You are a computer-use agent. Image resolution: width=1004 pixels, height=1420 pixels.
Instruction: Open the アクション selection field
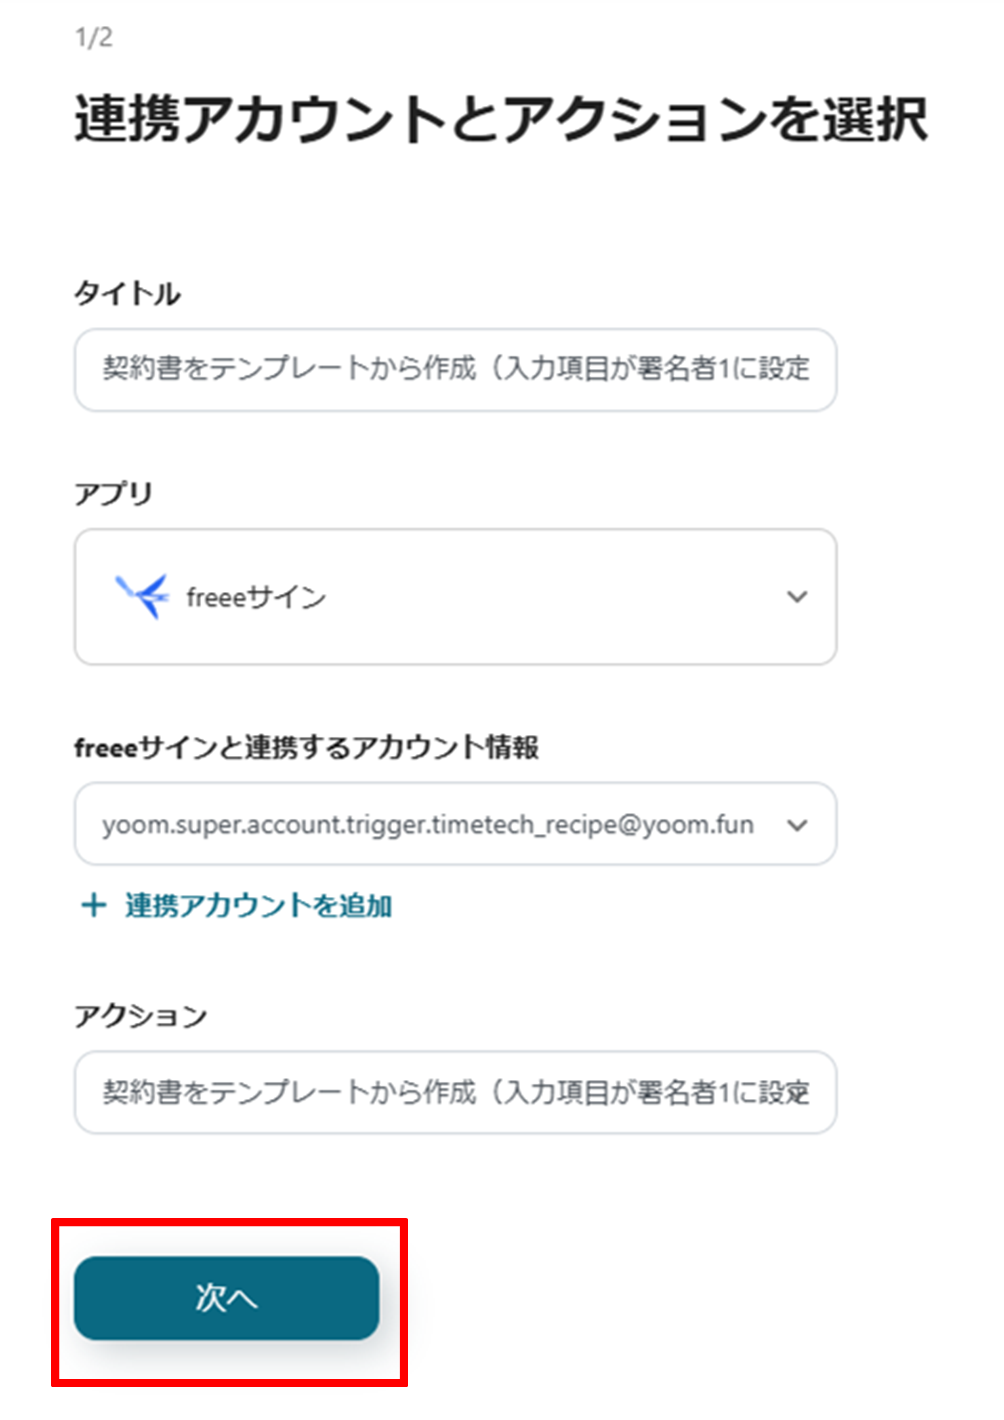(455, 1092)
